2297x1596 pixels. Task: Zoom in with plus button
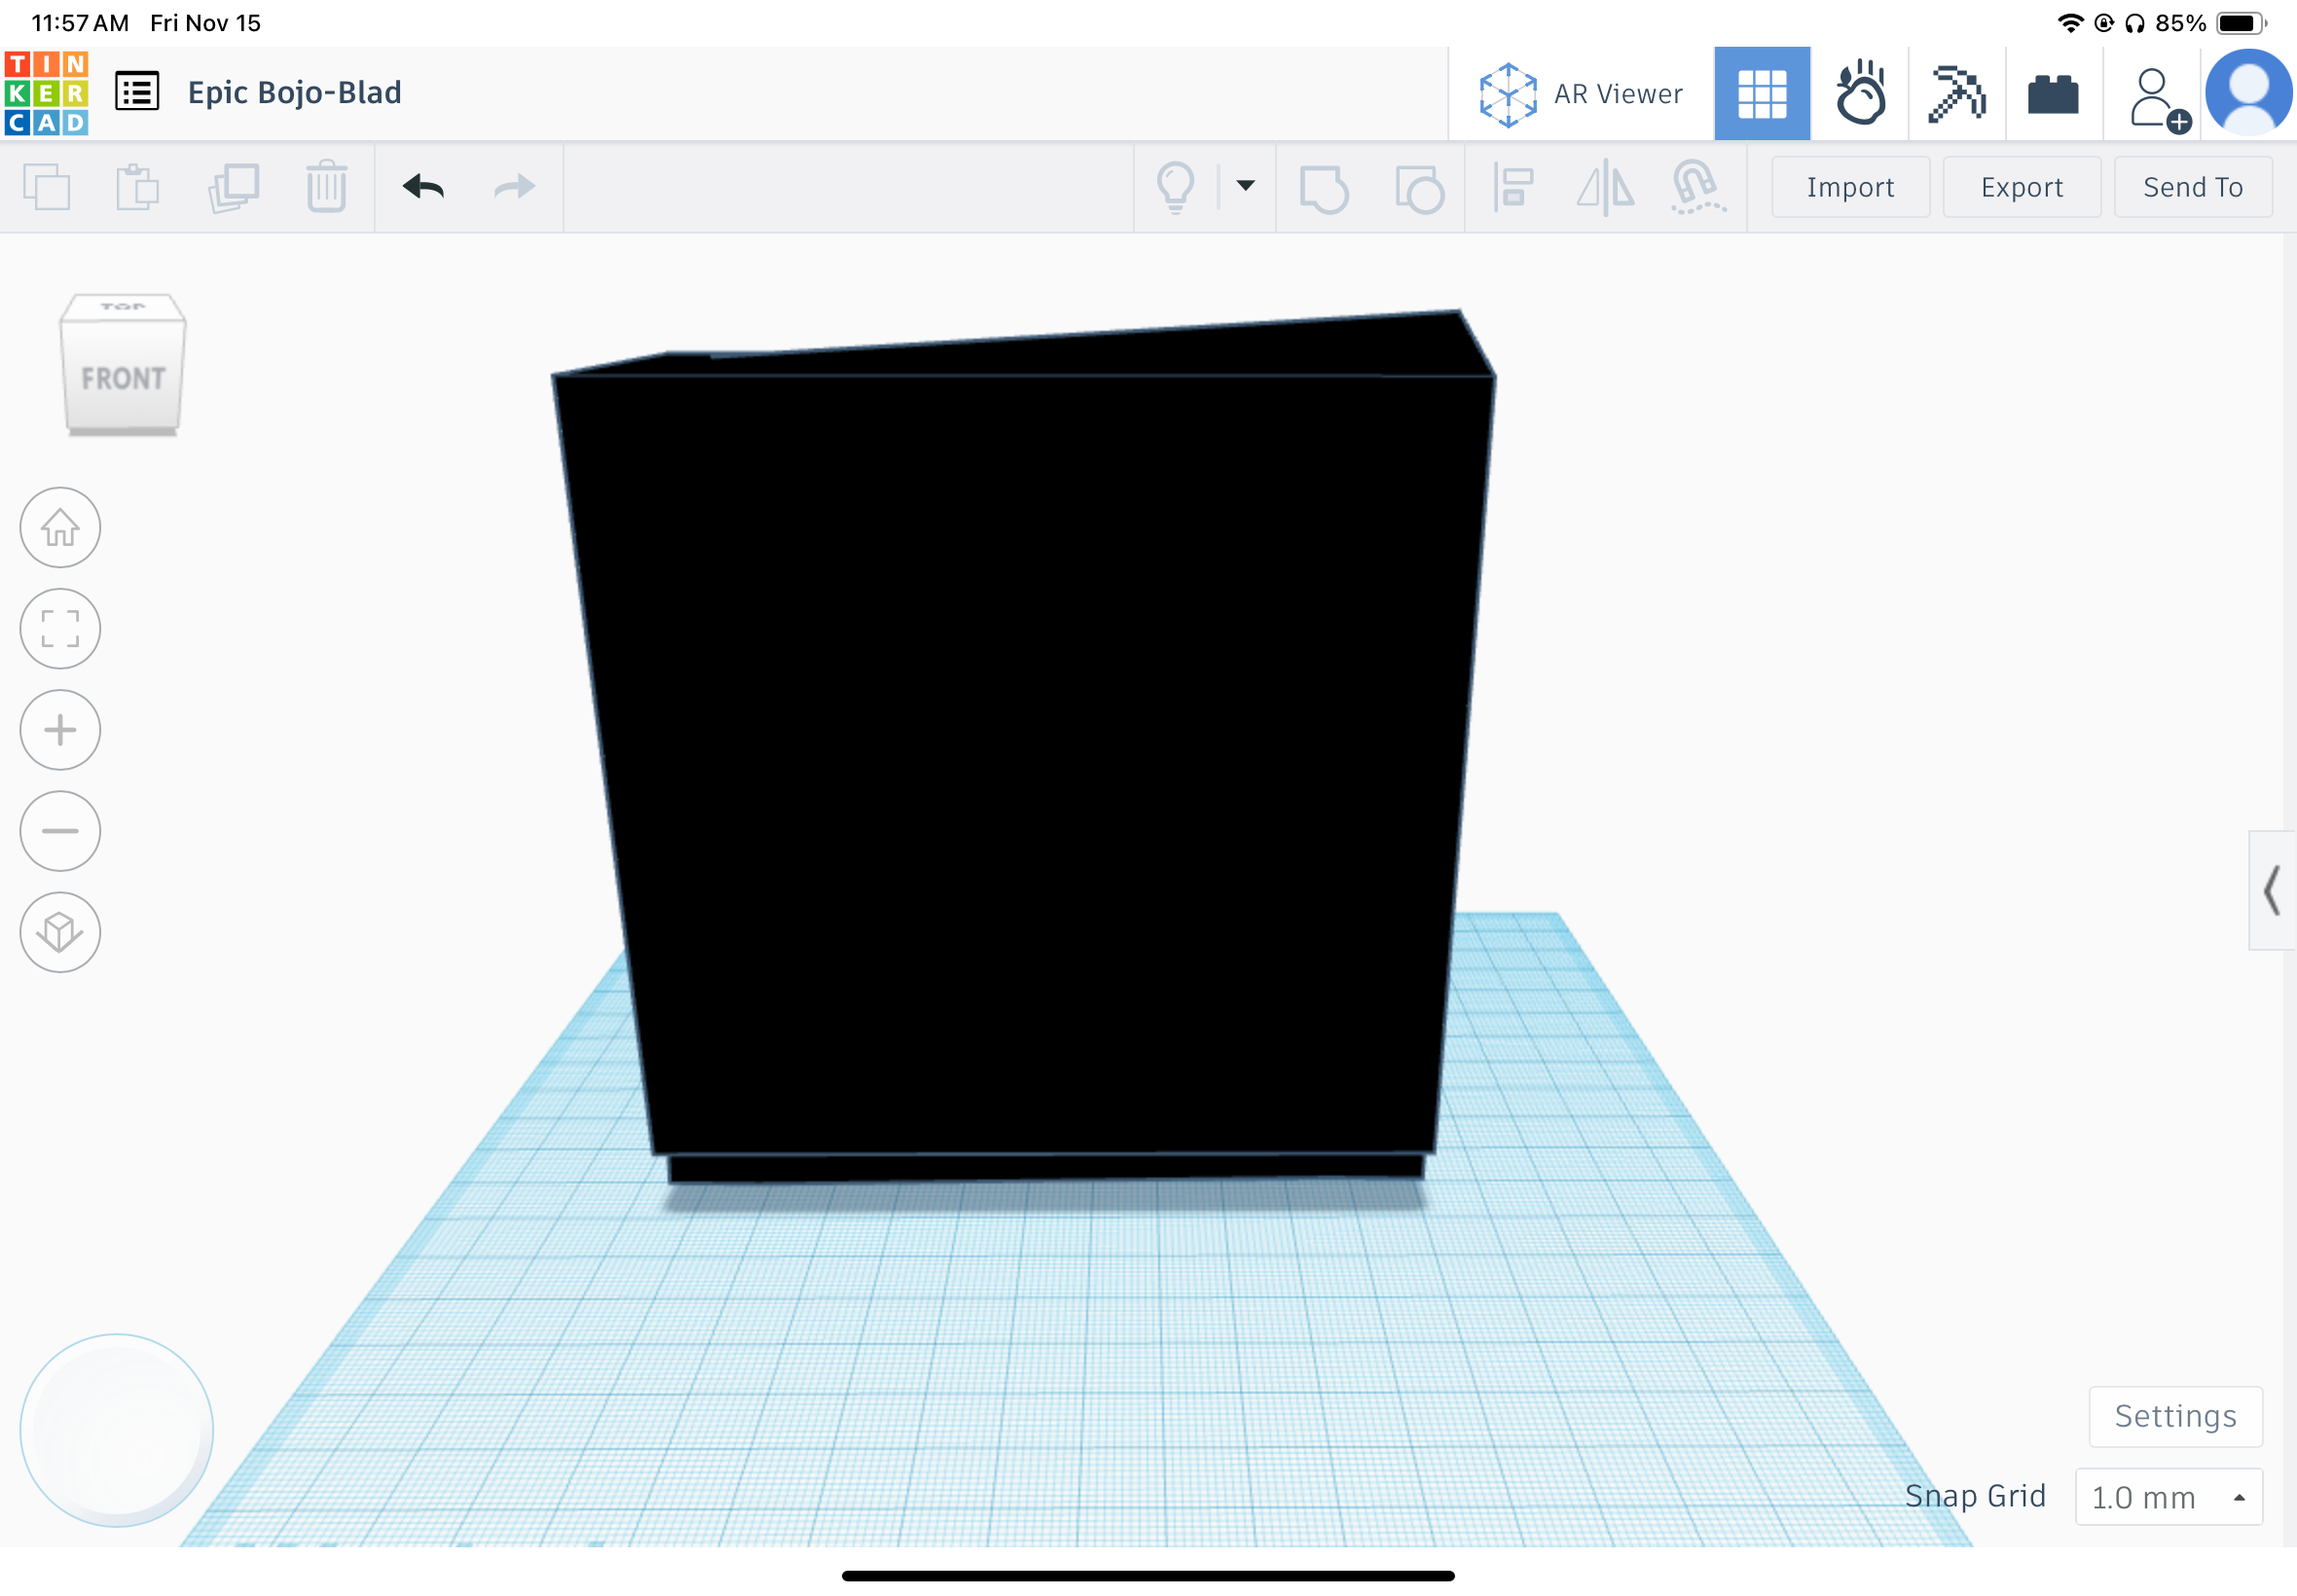point(60,730)
